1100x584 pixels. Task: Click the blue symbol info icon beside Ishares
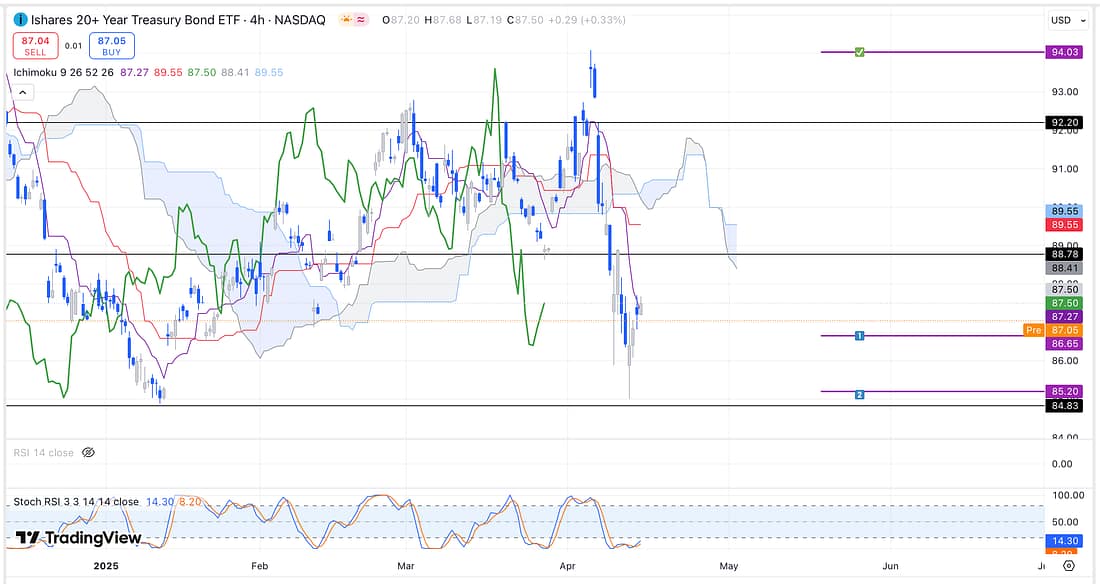(20, 20)
